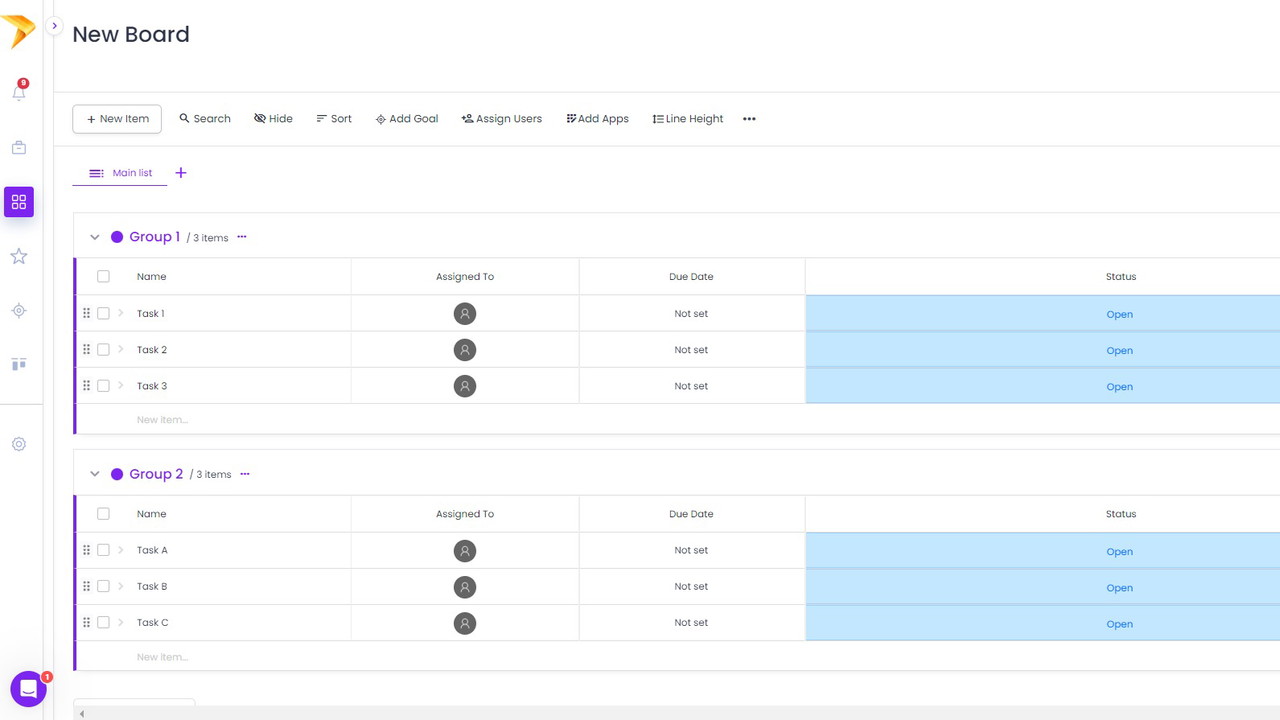Viewport: 1280px width, 720px height.
Task: Select all items in Group 1 header checkbox
Action: (103, 277)
